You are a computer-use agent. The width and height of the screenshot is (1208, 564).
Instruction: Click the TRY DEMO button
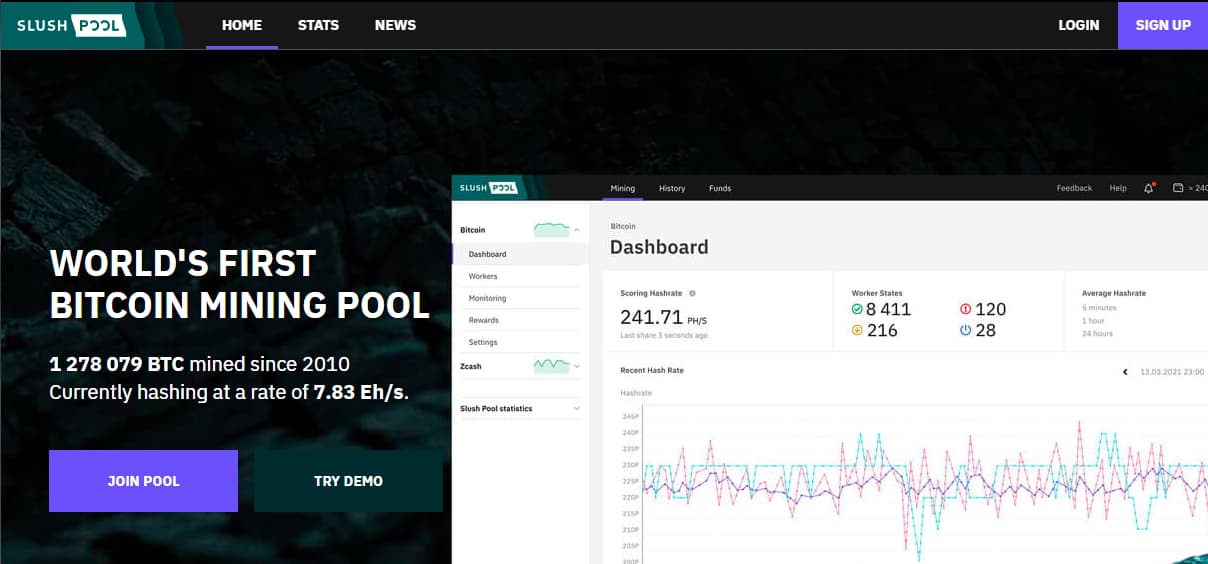click(x=348, y=481)
